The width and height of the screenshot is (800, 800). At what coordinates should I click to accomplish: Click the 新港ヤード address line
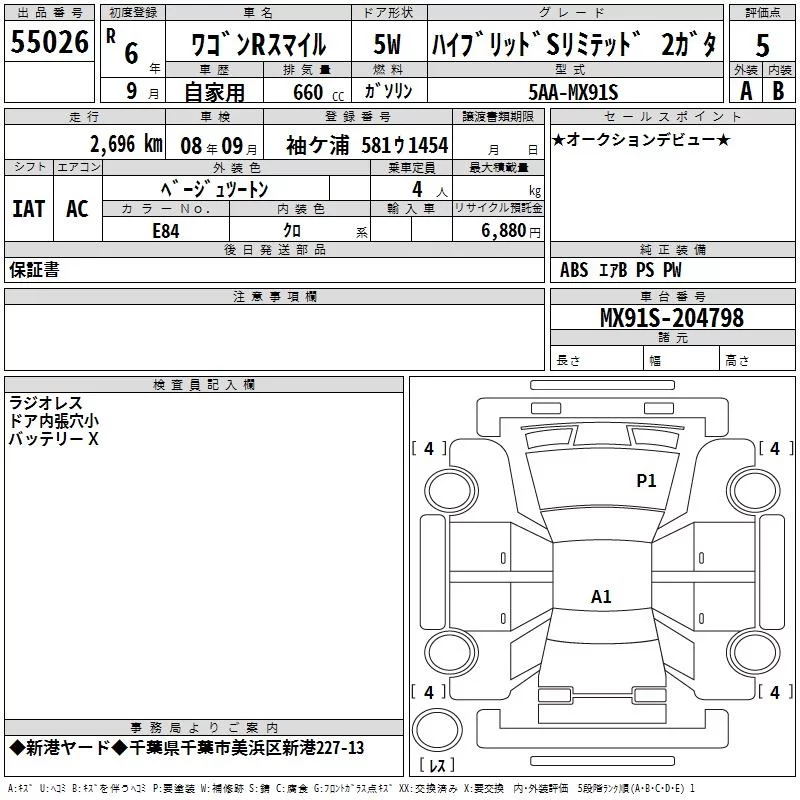pos(187,748)
